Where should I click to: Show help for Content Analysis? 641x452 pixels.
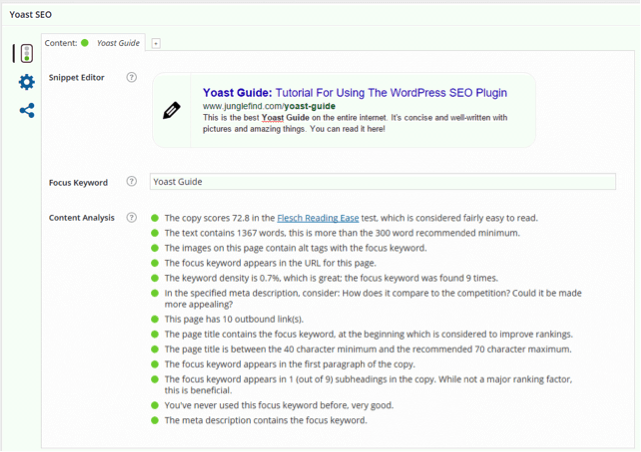tap(131, 218)
